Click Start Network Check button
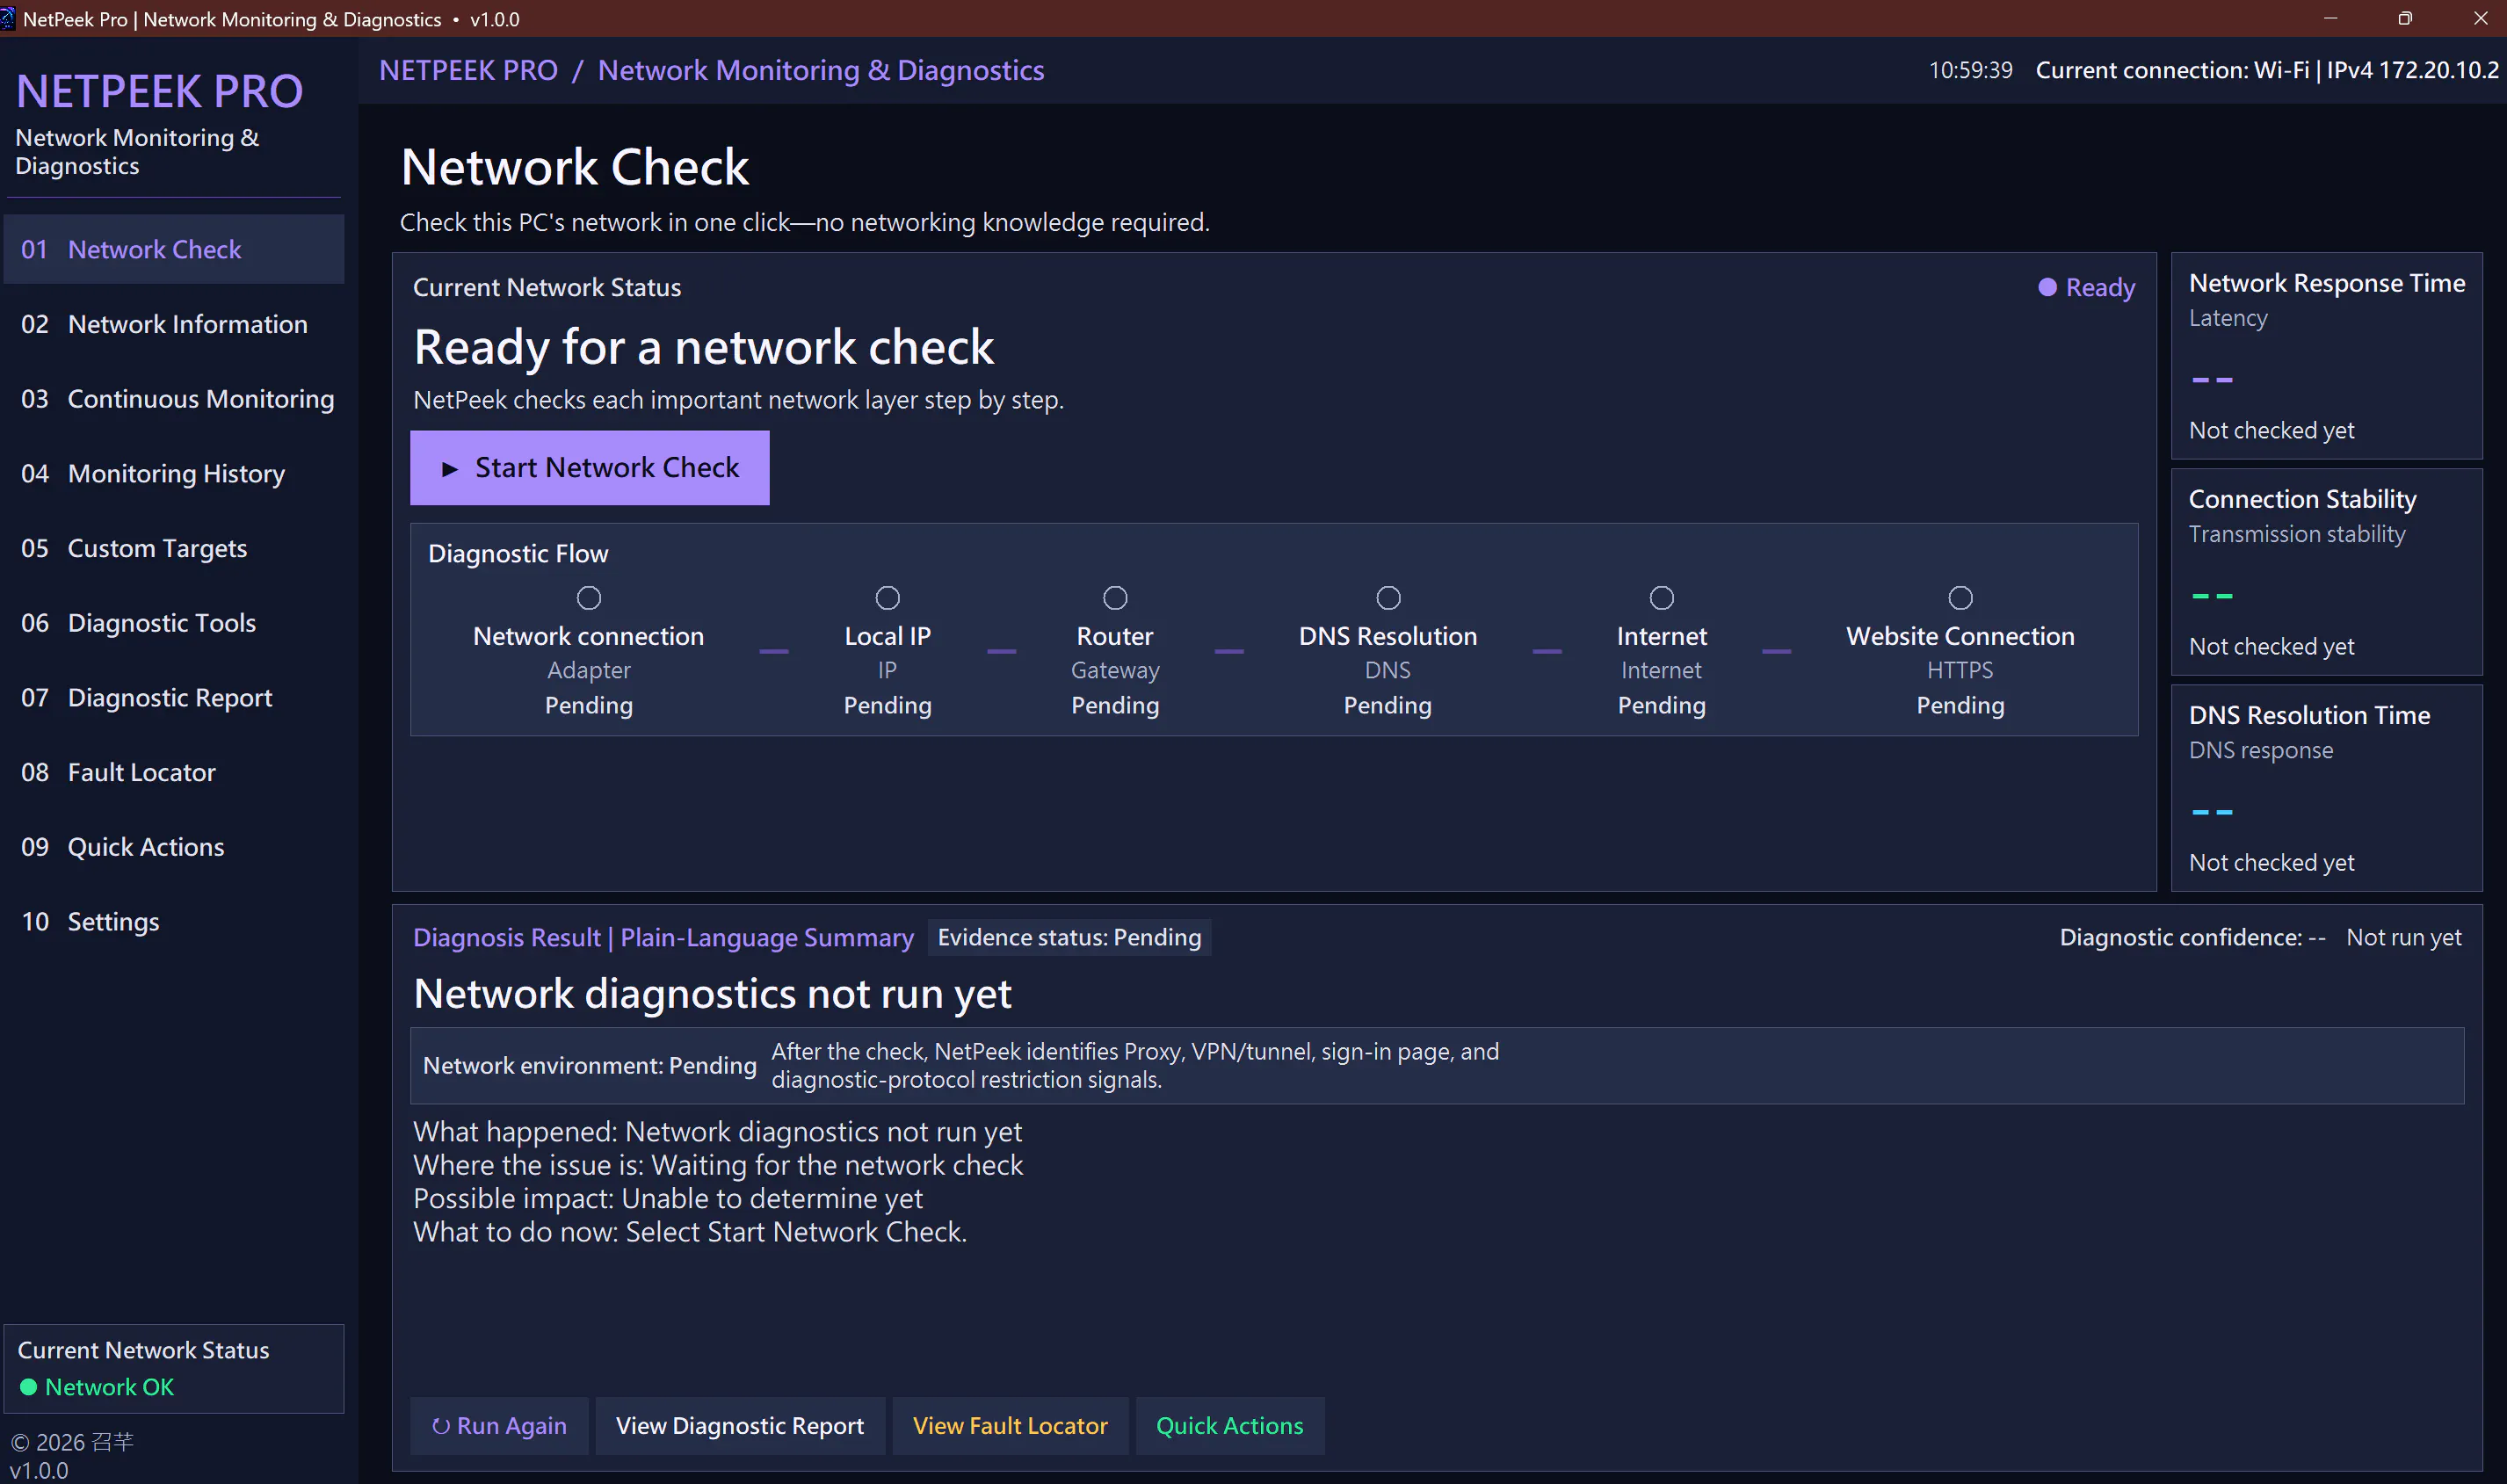Screen dimensions: 2507x1484 pyautogui.click(x=589, y=468)
